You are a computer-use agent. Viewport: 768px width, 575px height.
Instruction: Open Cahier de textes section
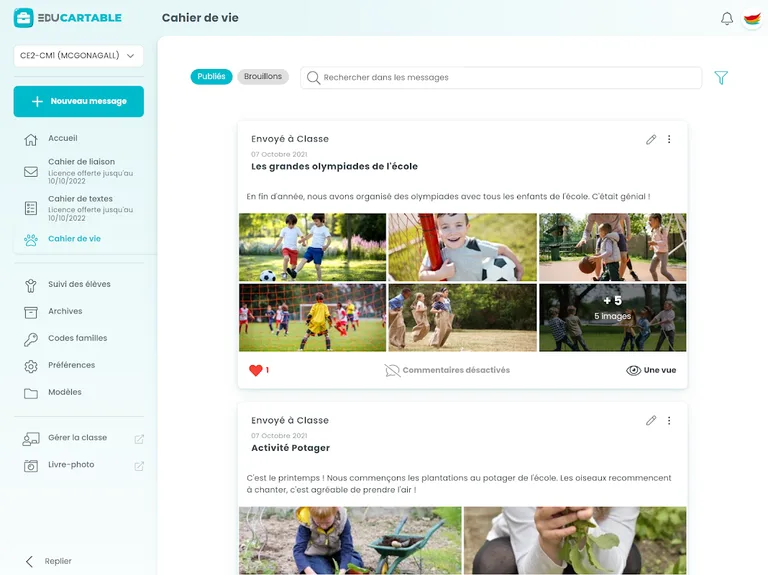(80, 199)
